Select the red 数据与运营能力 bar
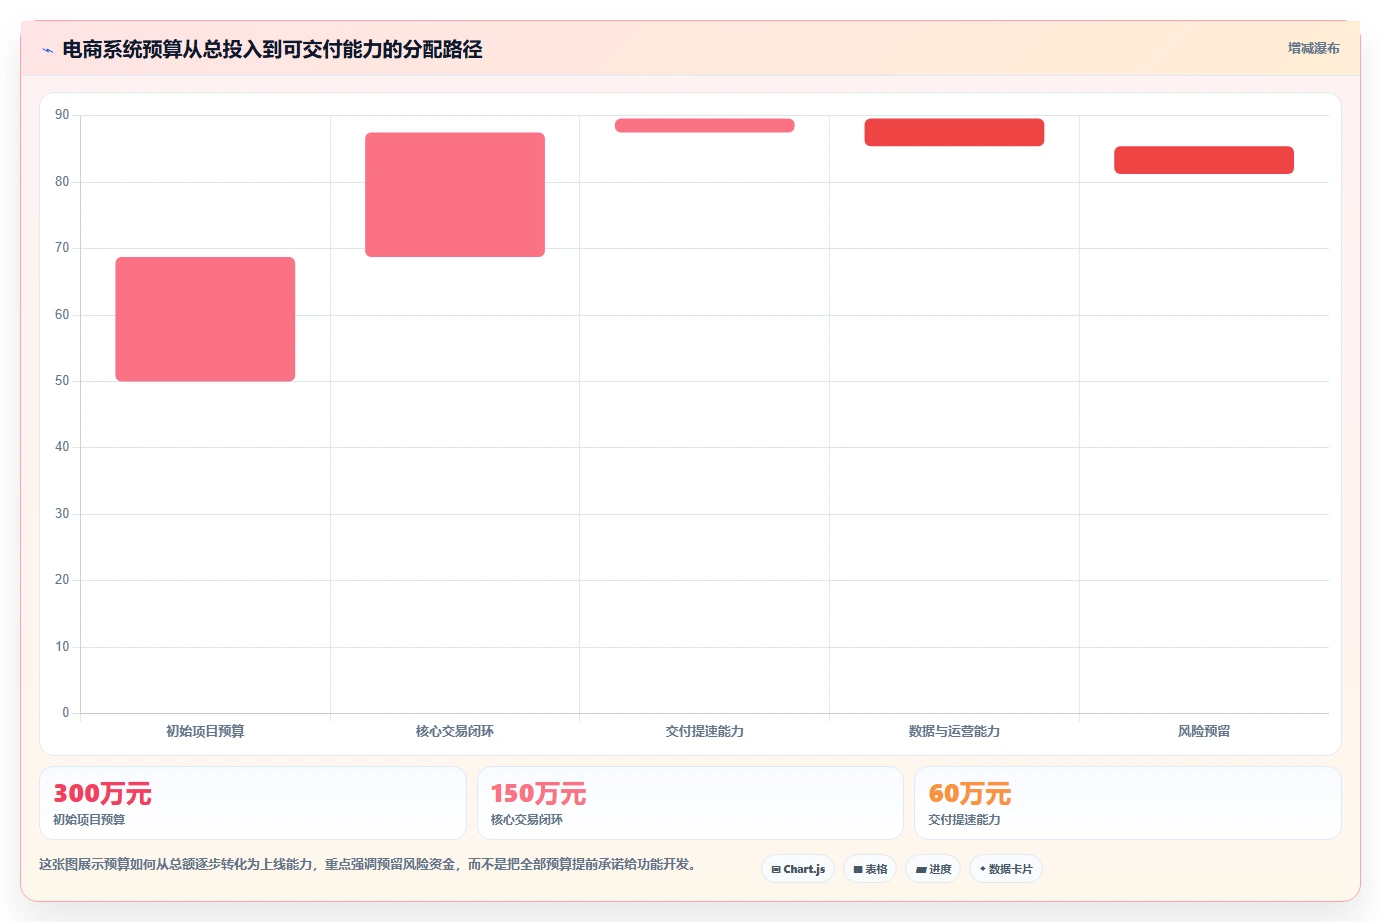 pyautogui.click(x=954, y=132)
